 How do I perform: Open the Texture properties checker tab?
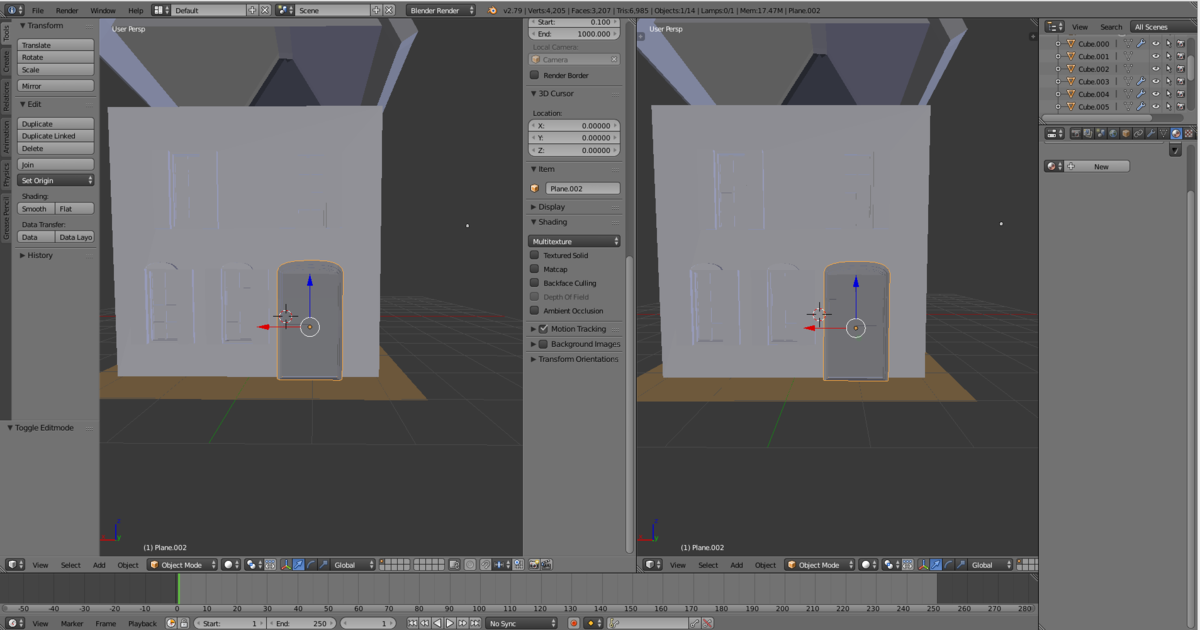pyautogui.click(x=1189, y=133)
